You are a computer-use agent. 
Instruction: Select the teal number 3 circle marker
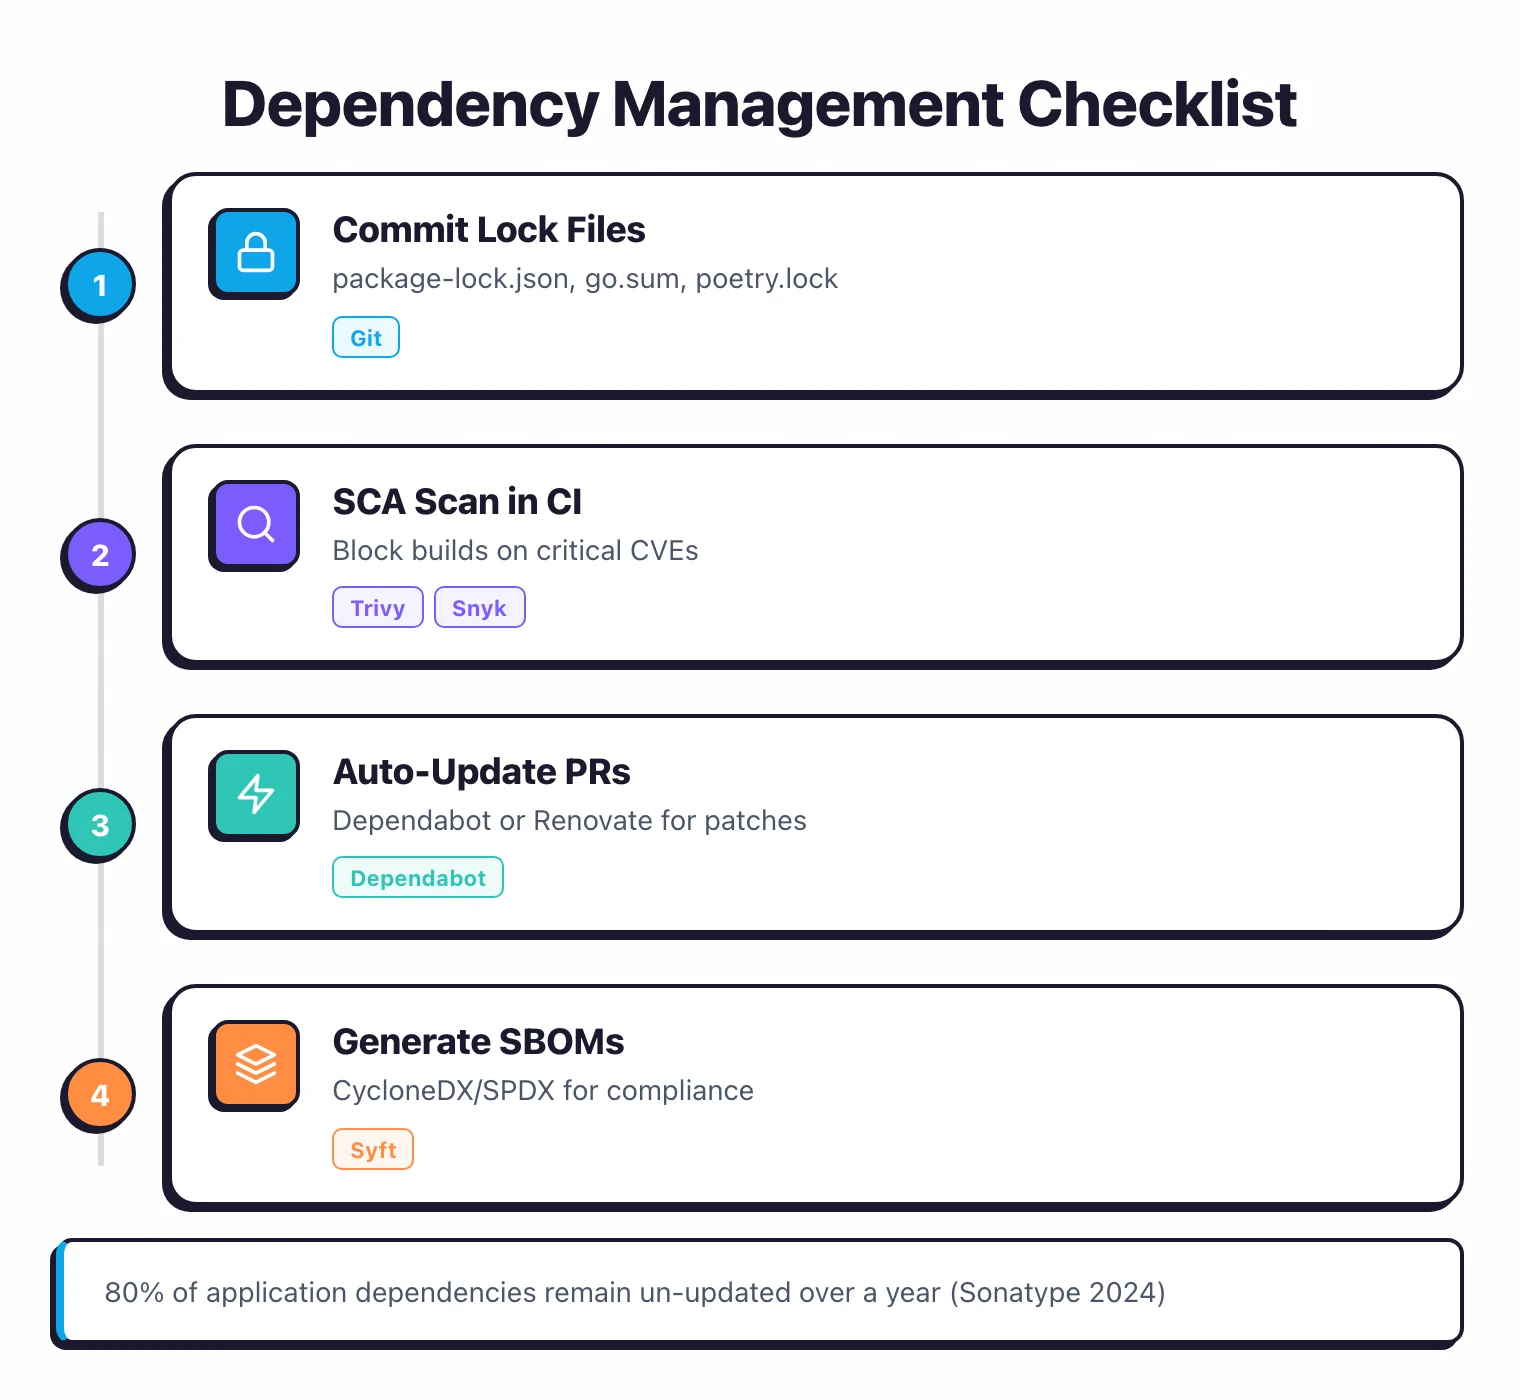pos(98,825)
